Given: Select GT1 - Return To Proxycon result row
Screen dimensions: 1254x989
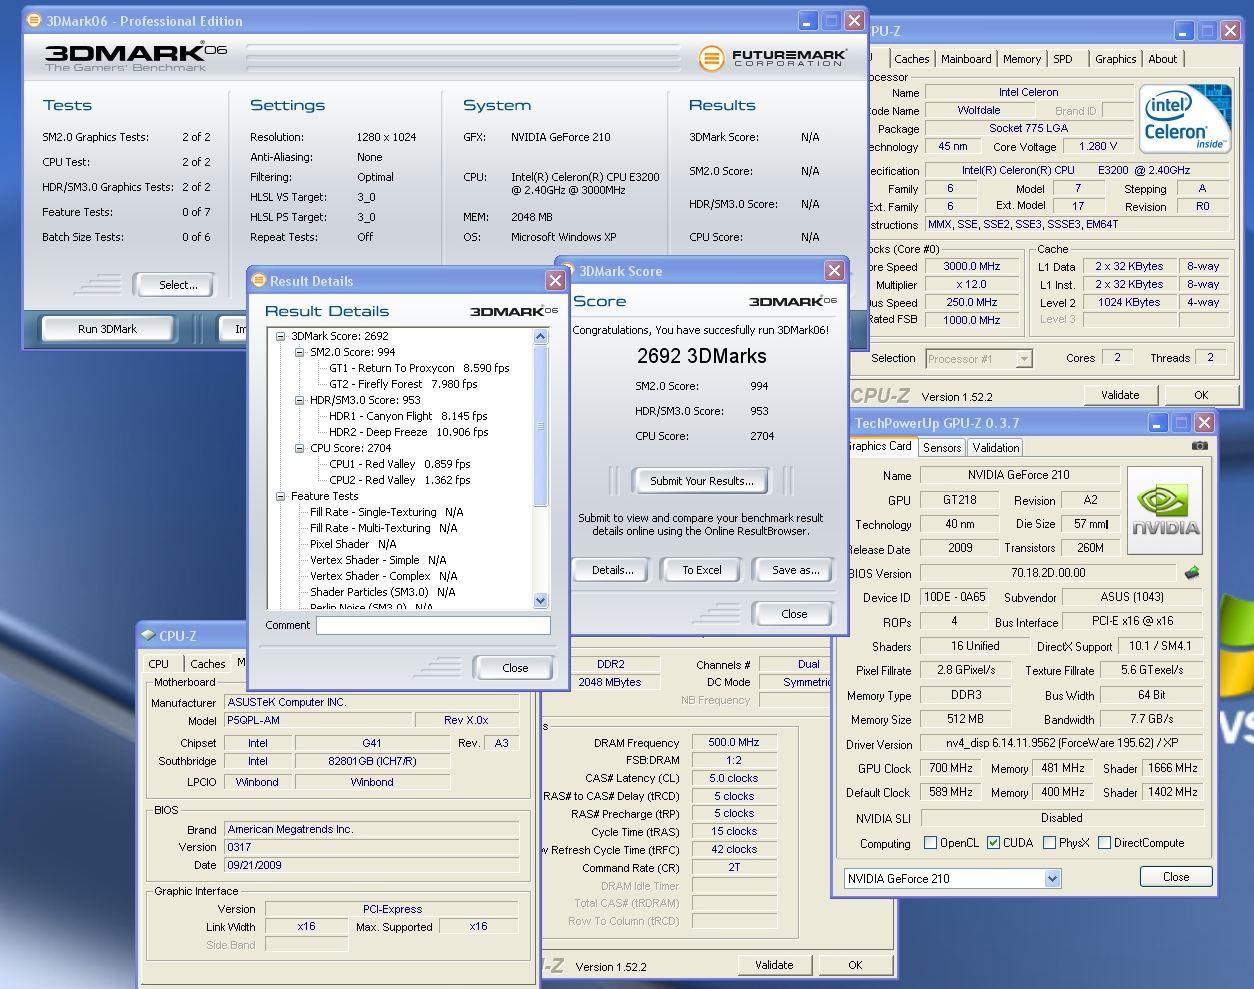Looking at the screenshot, I should (x=419, y=368).
